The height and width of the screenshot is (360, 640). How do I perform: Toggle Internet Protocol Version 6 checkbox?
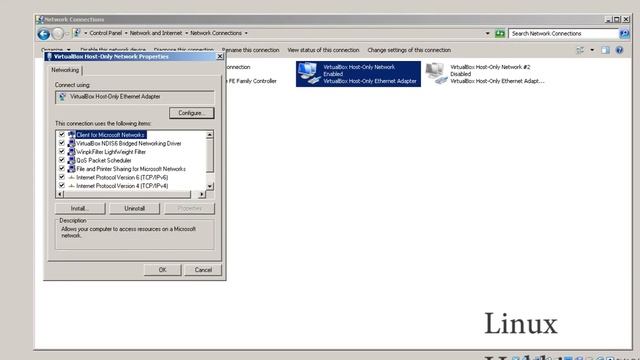62,177
